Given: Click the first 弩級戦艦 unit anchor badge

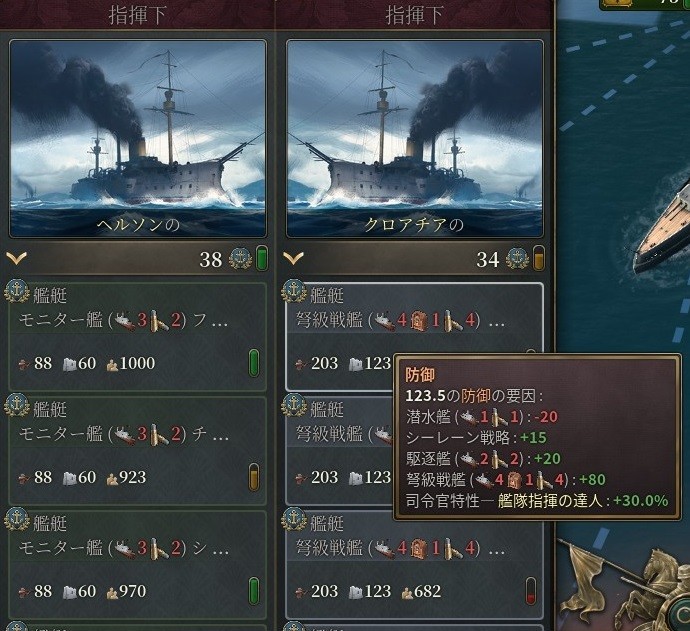Looking at the screenshot, I should pos(294,291).
